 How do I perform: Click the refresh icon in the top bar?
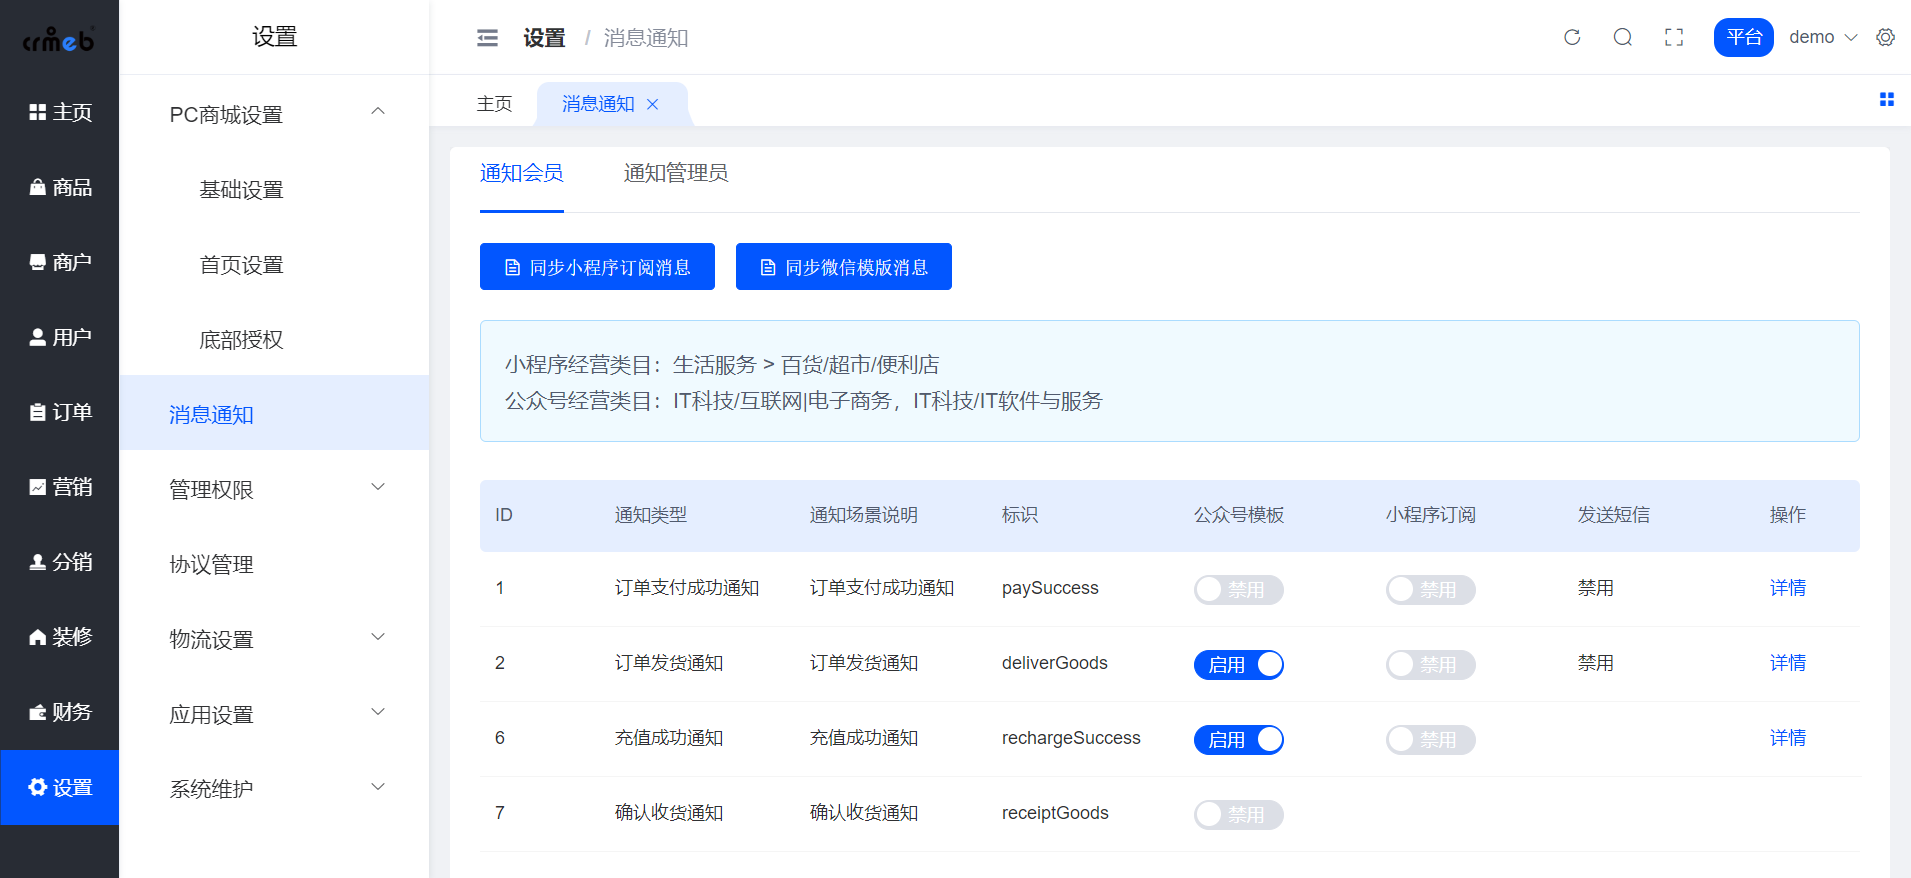pos(1572,37)
